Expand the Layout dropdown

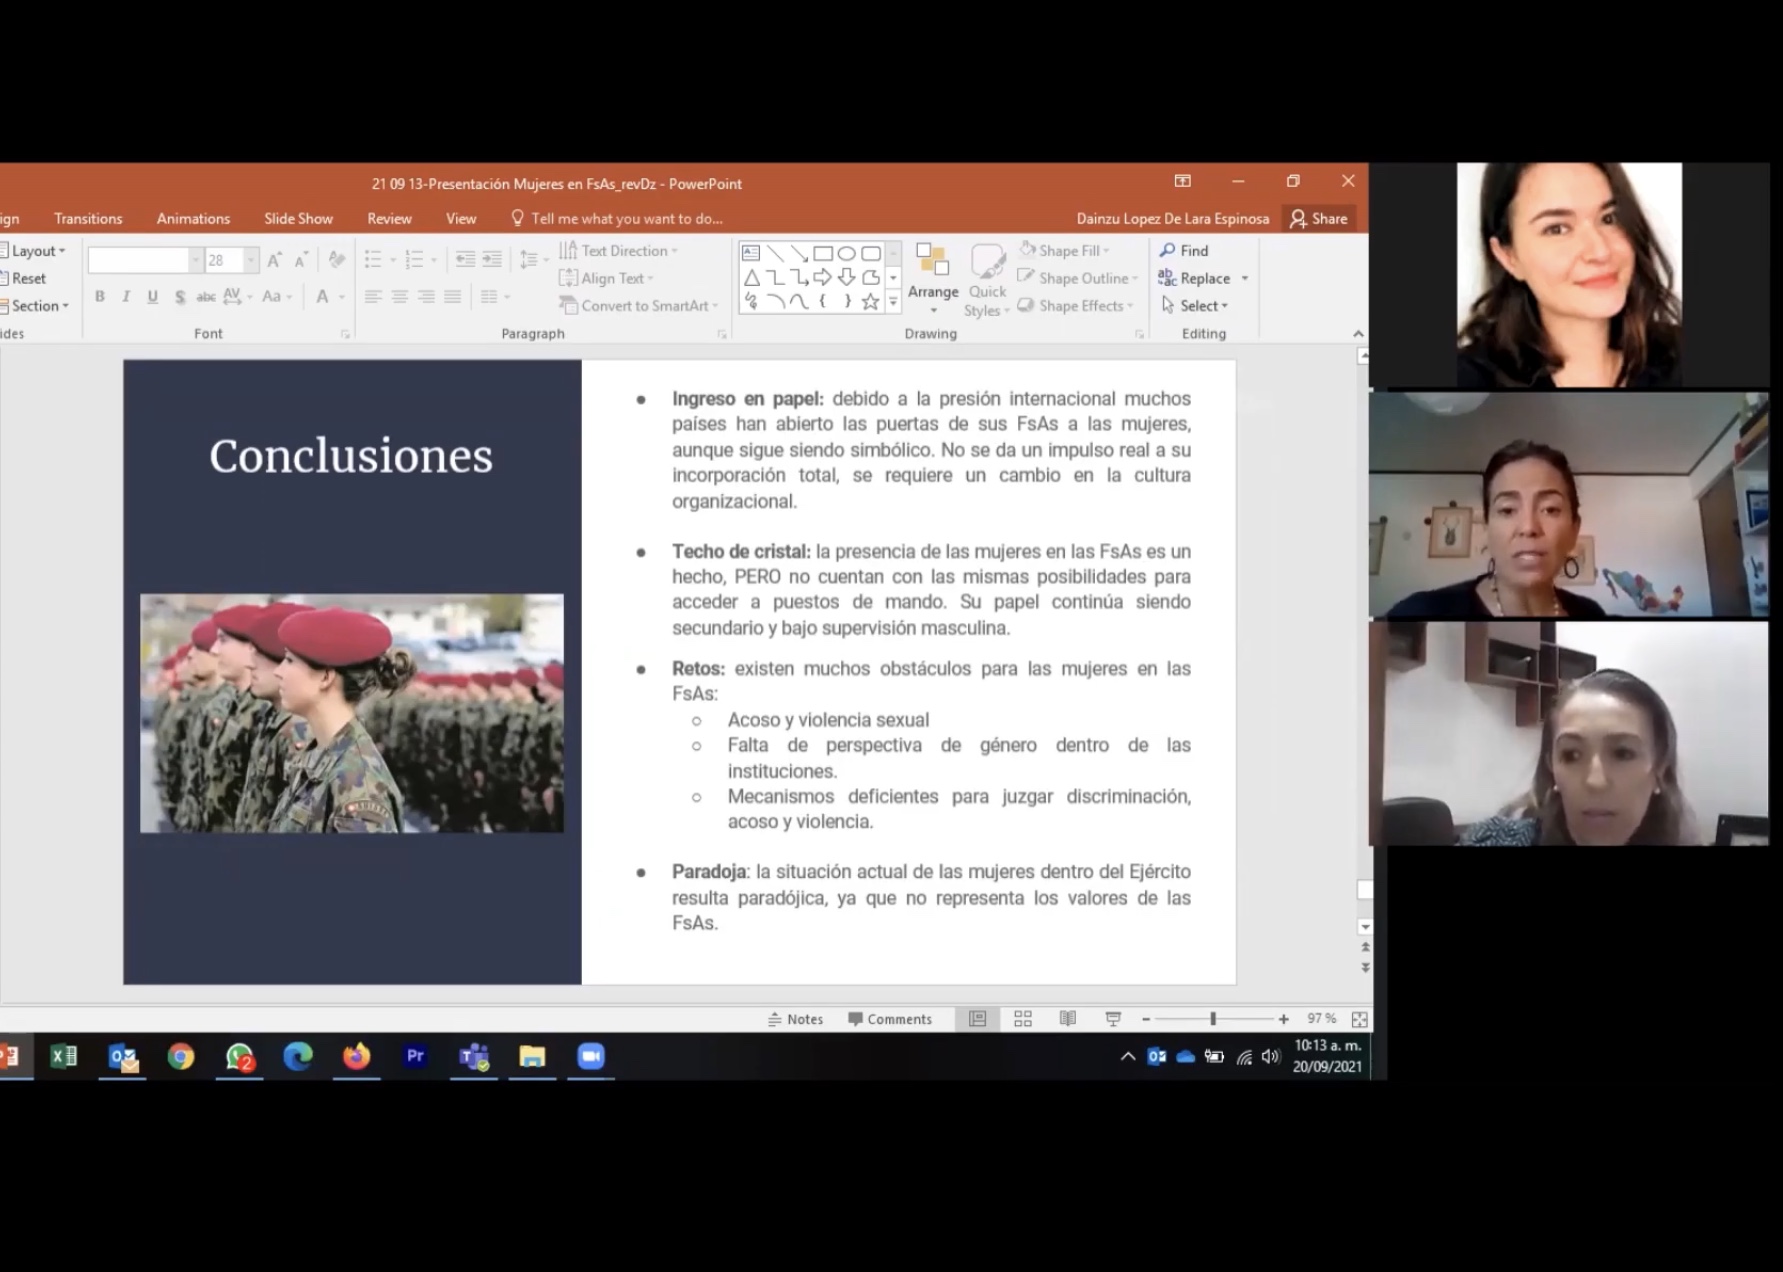[x=37, y=251]
